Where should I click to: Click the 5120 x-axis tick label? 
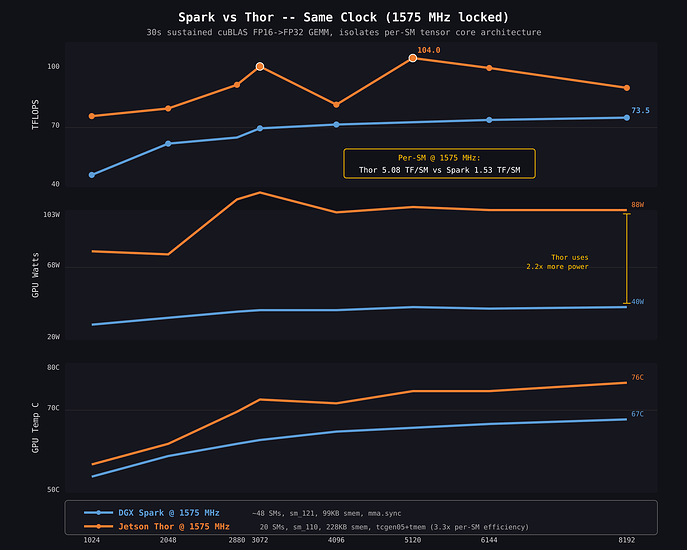[x=412, y=540]
